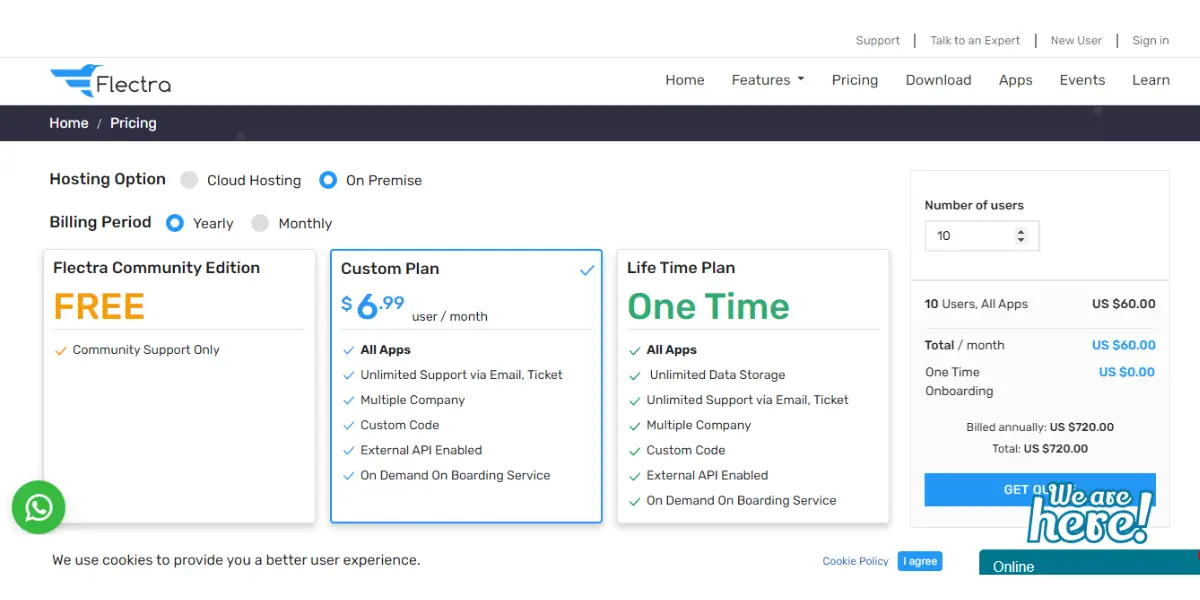
Task: Open the WhatsApp chat icon
Action: pyautogui.click(x=39, y=508)
